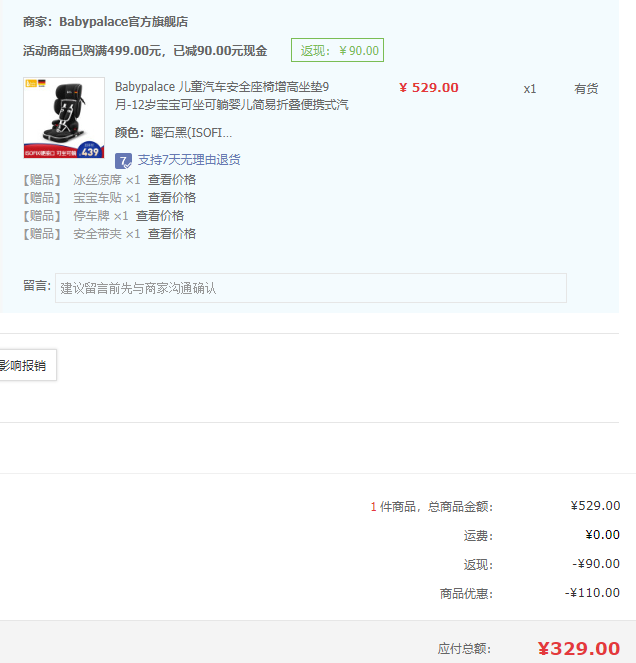View price for gift 停车牌
This screenshot has width=636, height=663.
(160, 216)
